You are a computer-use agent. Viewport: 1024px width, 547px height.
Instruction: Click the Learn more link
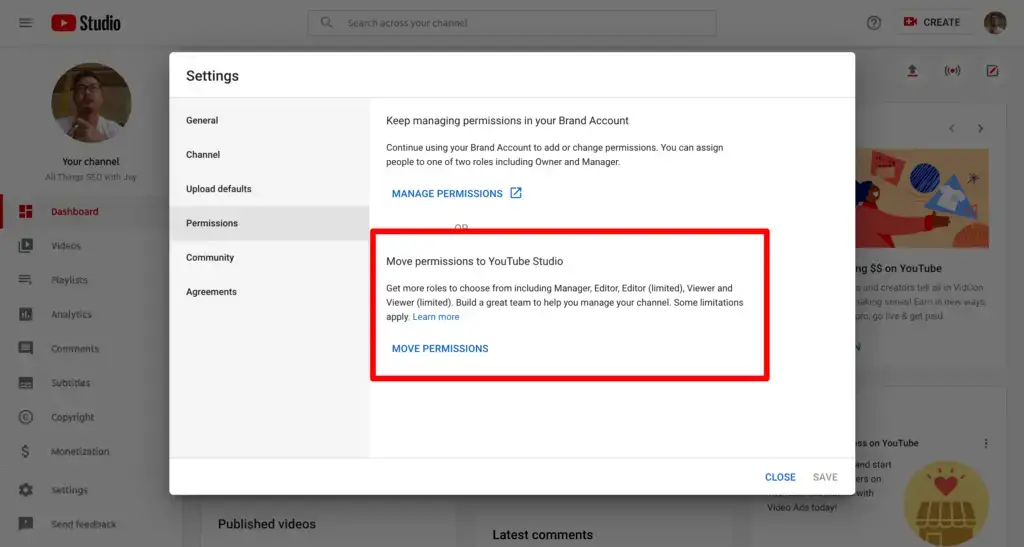(x=436, y=317)
